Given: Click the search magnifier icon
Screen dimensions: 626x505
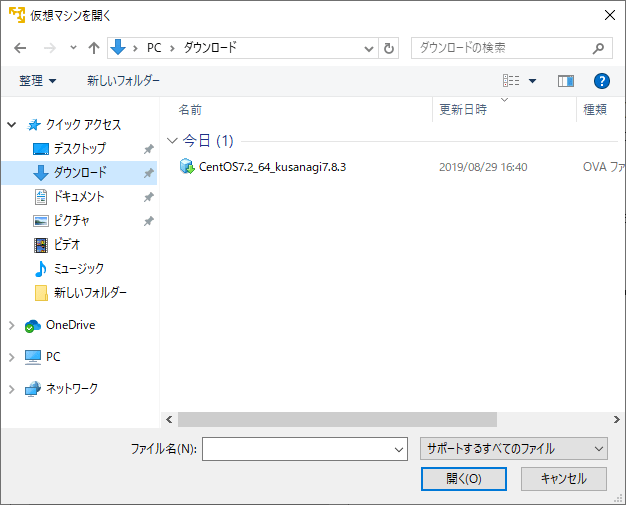Looking at the screenshot, I should coord(598,49).
